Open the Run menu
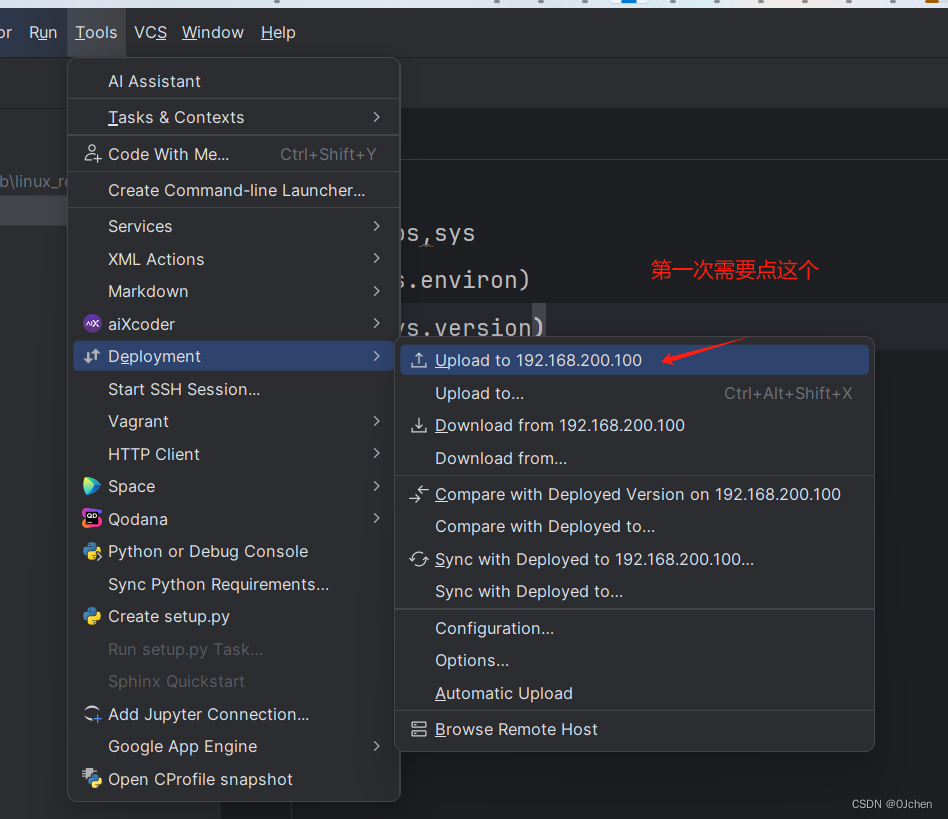Viewport: 948px width, 819px height. point(43,33)
